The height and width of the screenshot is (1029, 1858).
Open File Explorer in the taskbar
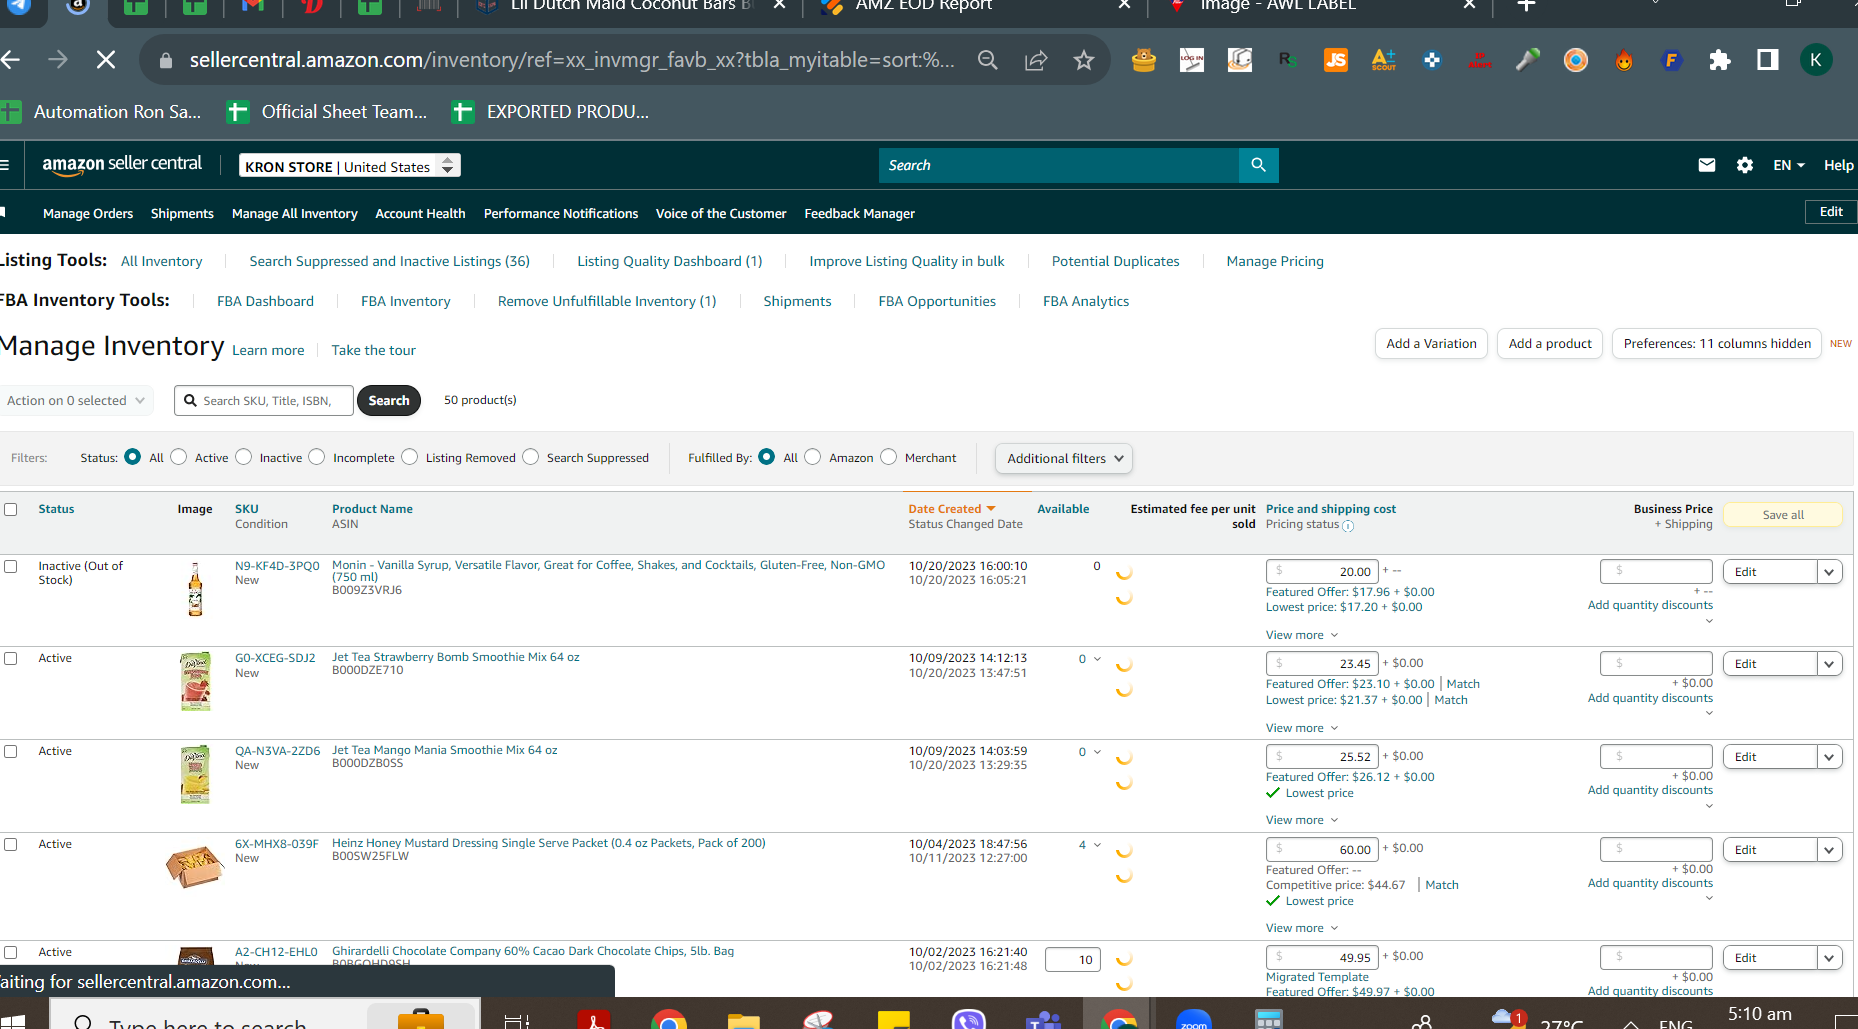click(x=744, y=1020)
